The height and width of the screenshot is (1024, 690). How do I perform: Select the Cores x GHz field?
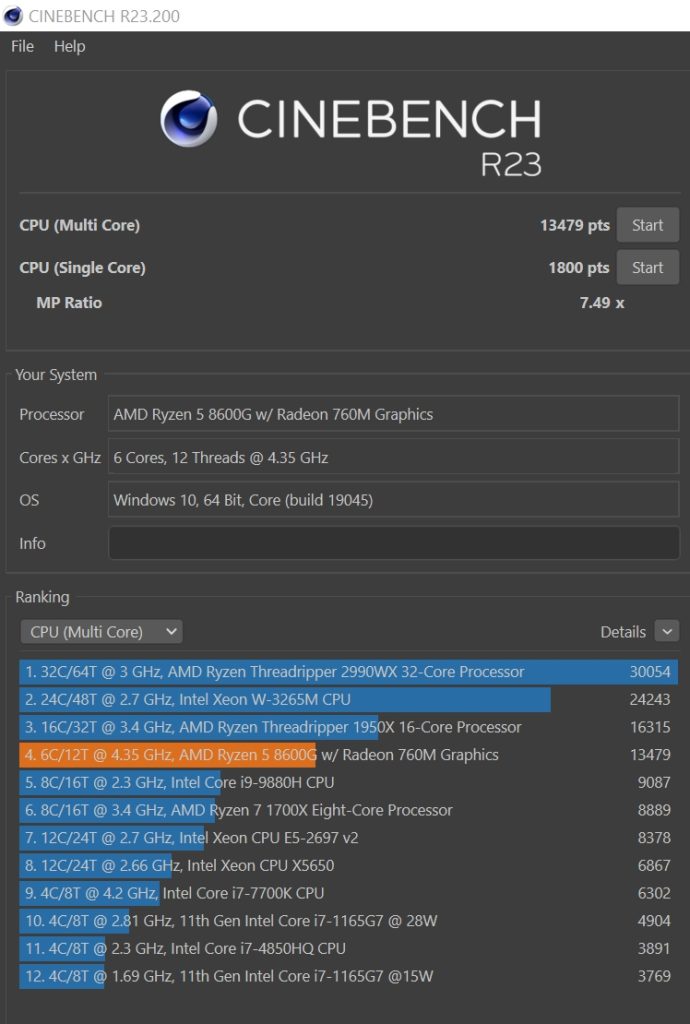394,457
